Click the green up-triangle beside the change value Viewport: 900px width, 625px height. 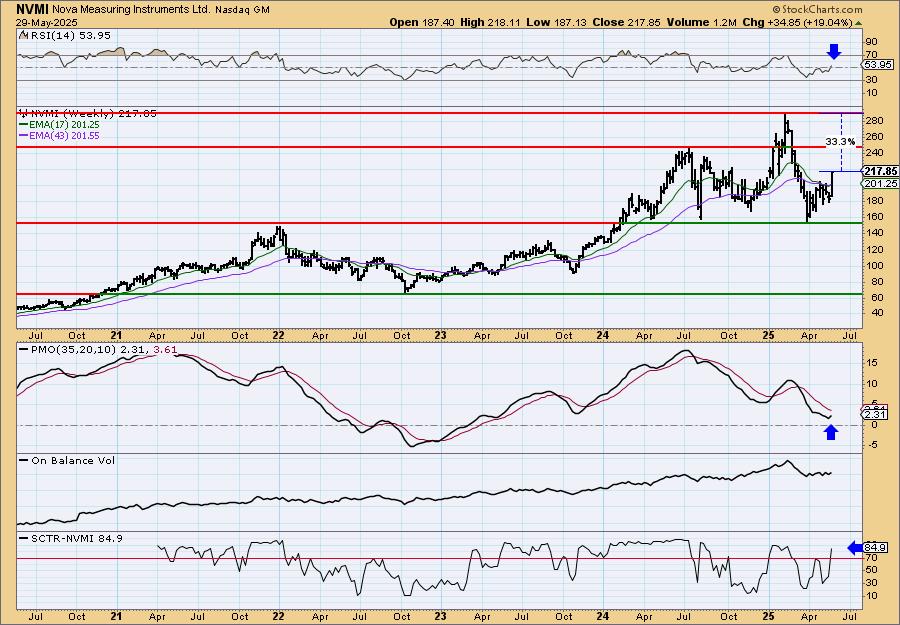[x=859, y=23]
